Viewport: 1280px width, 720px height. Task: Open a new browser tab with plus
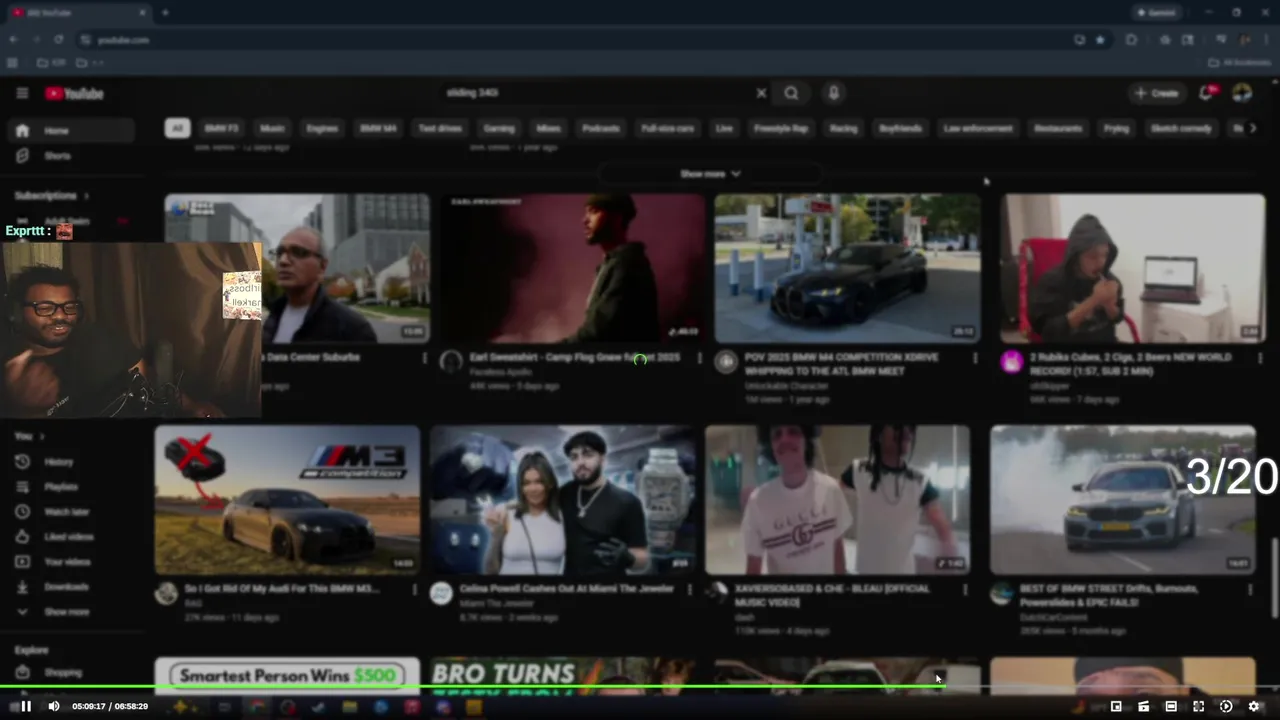tap(165, 13)
